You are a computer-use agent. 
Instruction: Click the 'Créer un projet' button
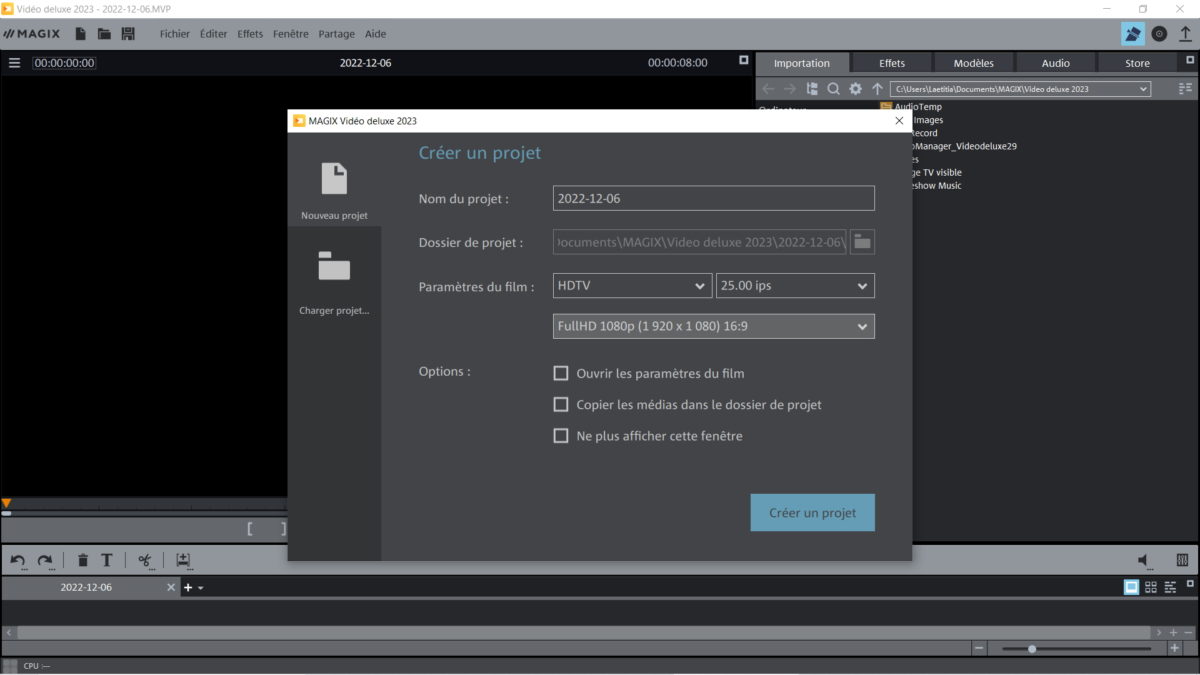(813, 513)
